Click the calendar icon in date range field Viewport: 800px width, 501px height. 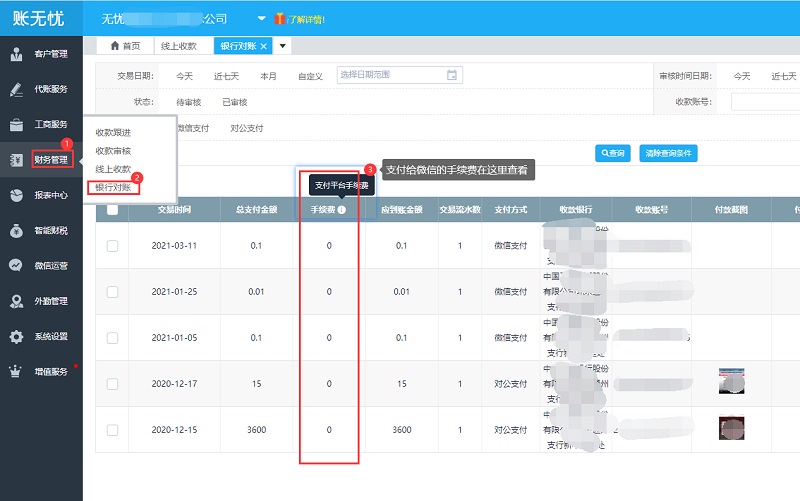pos(452,75)
